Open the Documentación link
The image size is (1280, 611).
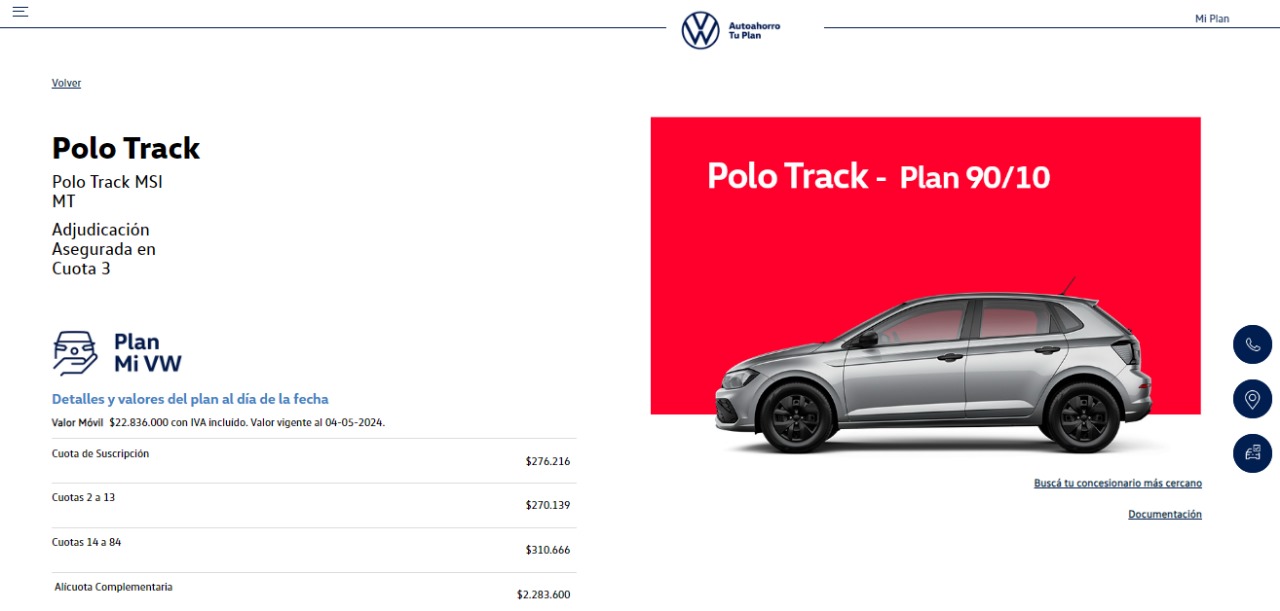pos(1164,514)
